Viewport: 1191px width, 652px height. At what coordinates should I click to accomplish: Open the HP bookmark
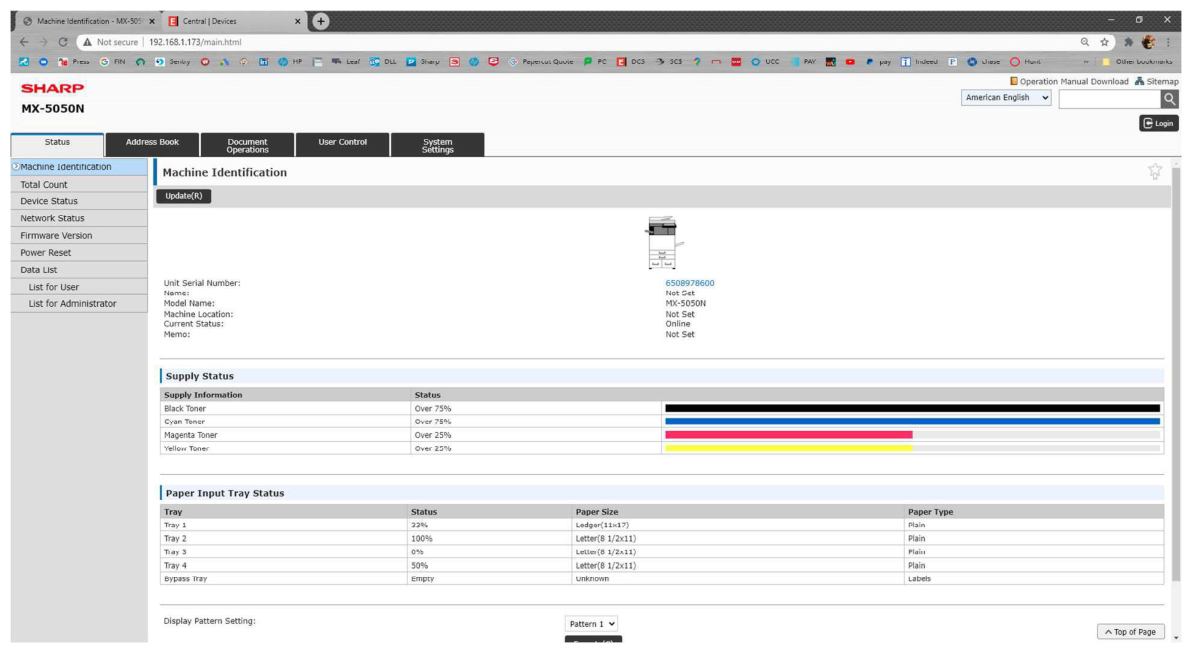pyautogui.click(x=290, y=62)
